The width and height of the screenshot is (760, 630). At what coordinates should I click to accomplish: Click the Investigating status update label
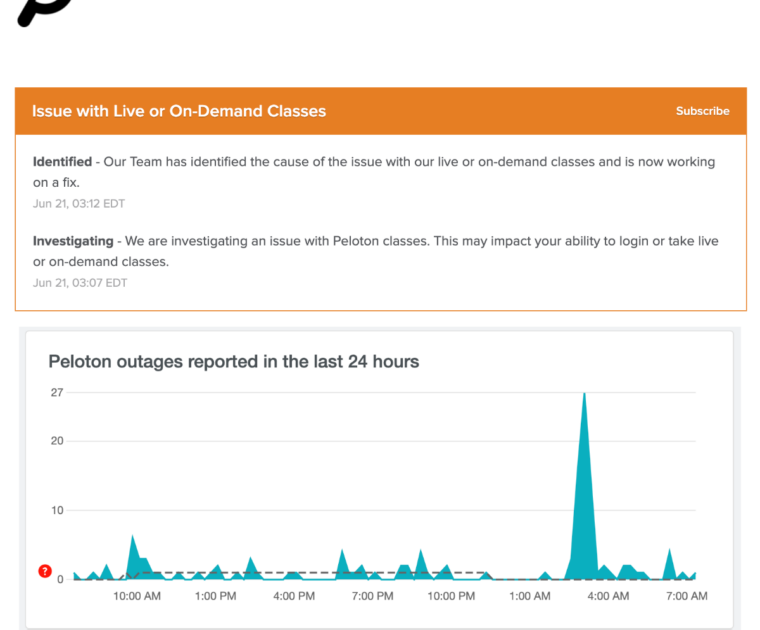[72, 241]
